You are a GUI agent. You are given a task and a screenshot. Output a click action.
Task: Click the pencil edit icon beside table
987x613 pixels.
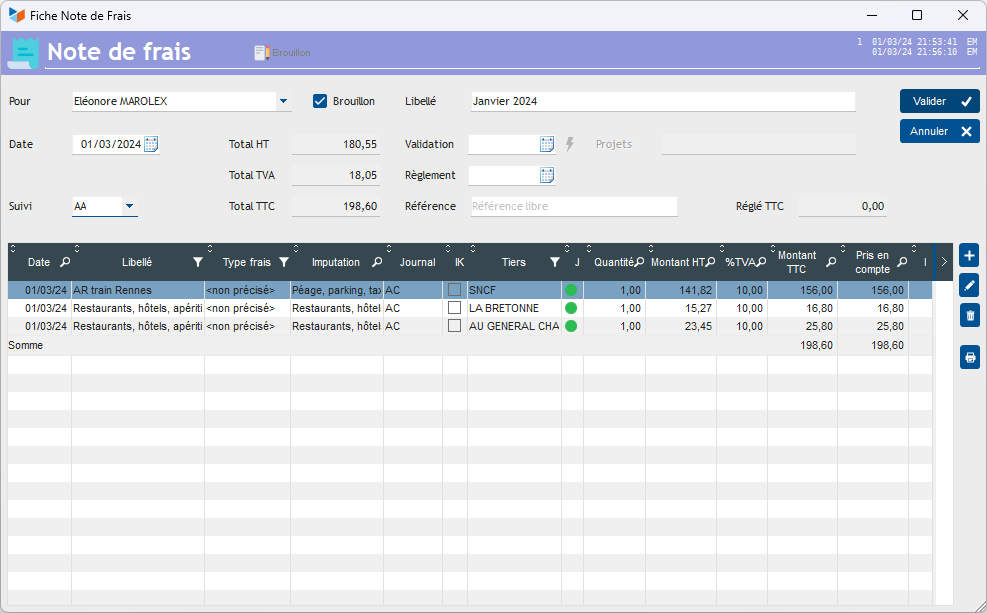(969, 286)
